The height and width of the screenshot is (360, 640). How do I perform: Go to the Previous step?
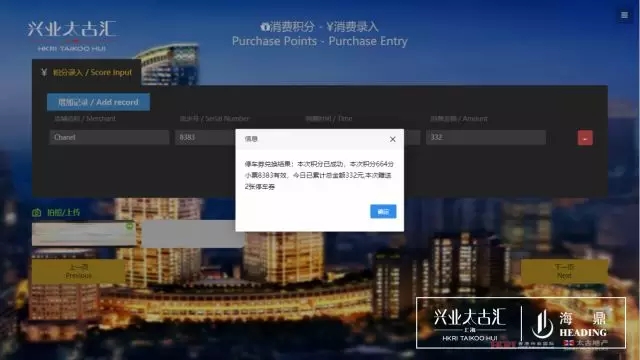78,271
